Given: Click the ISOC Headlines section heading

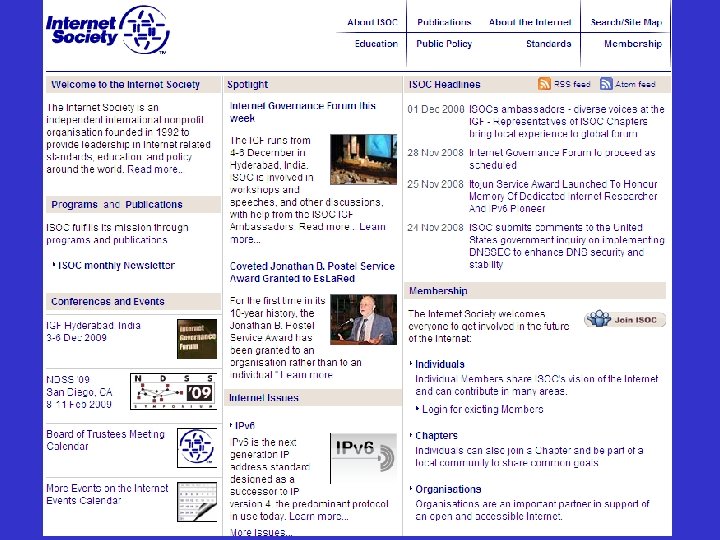Looking at the screenshot, I should click(444, 84).
